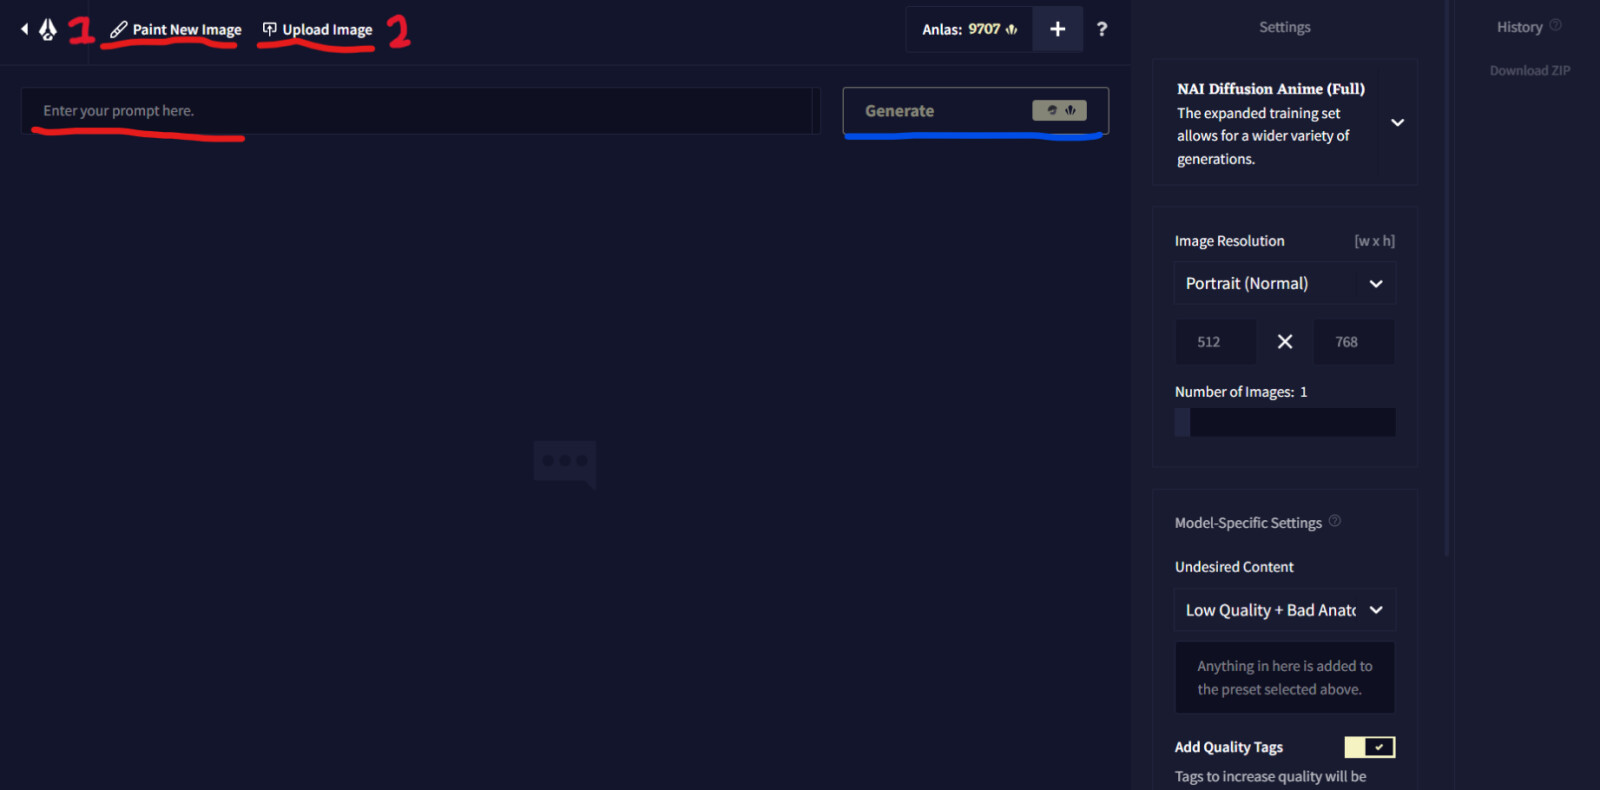Open the Low Quality + Bad Anatomy dropdown
Screen dimensions: 1600x790
1284,610
